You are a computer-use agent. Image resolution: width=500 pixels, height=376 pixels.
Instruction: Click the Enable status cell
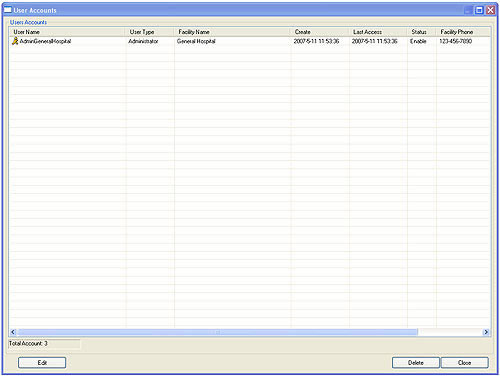(418, 41)
